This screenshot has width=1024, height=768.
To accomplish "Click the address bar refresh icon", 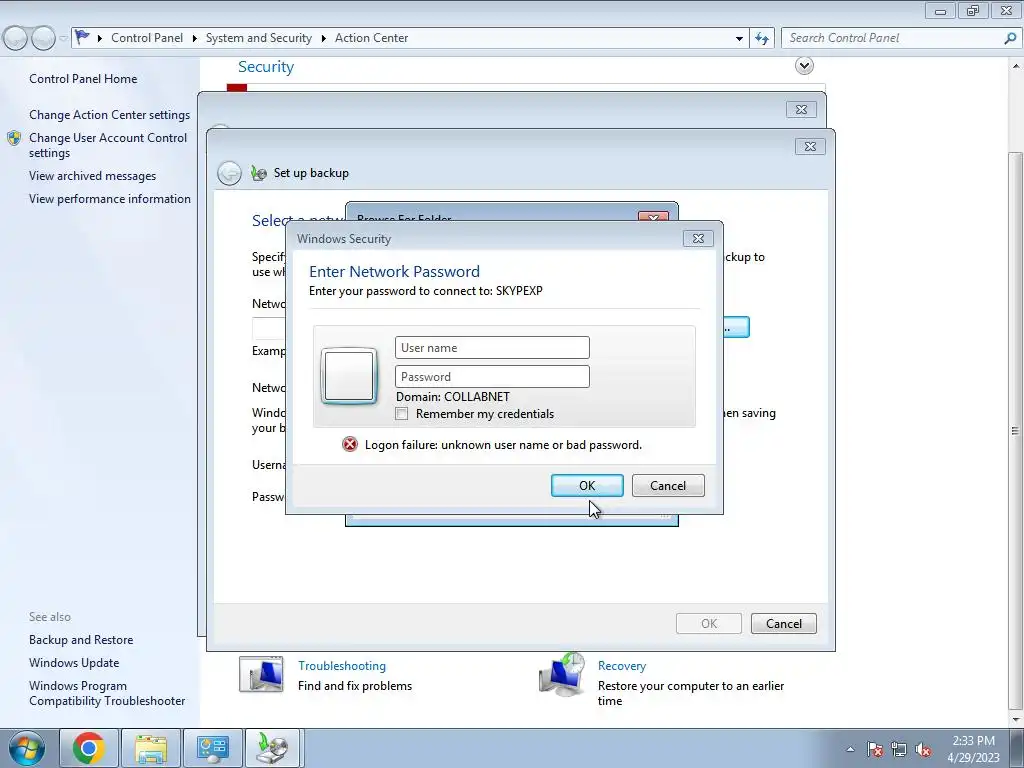I will tap(761, 39).
